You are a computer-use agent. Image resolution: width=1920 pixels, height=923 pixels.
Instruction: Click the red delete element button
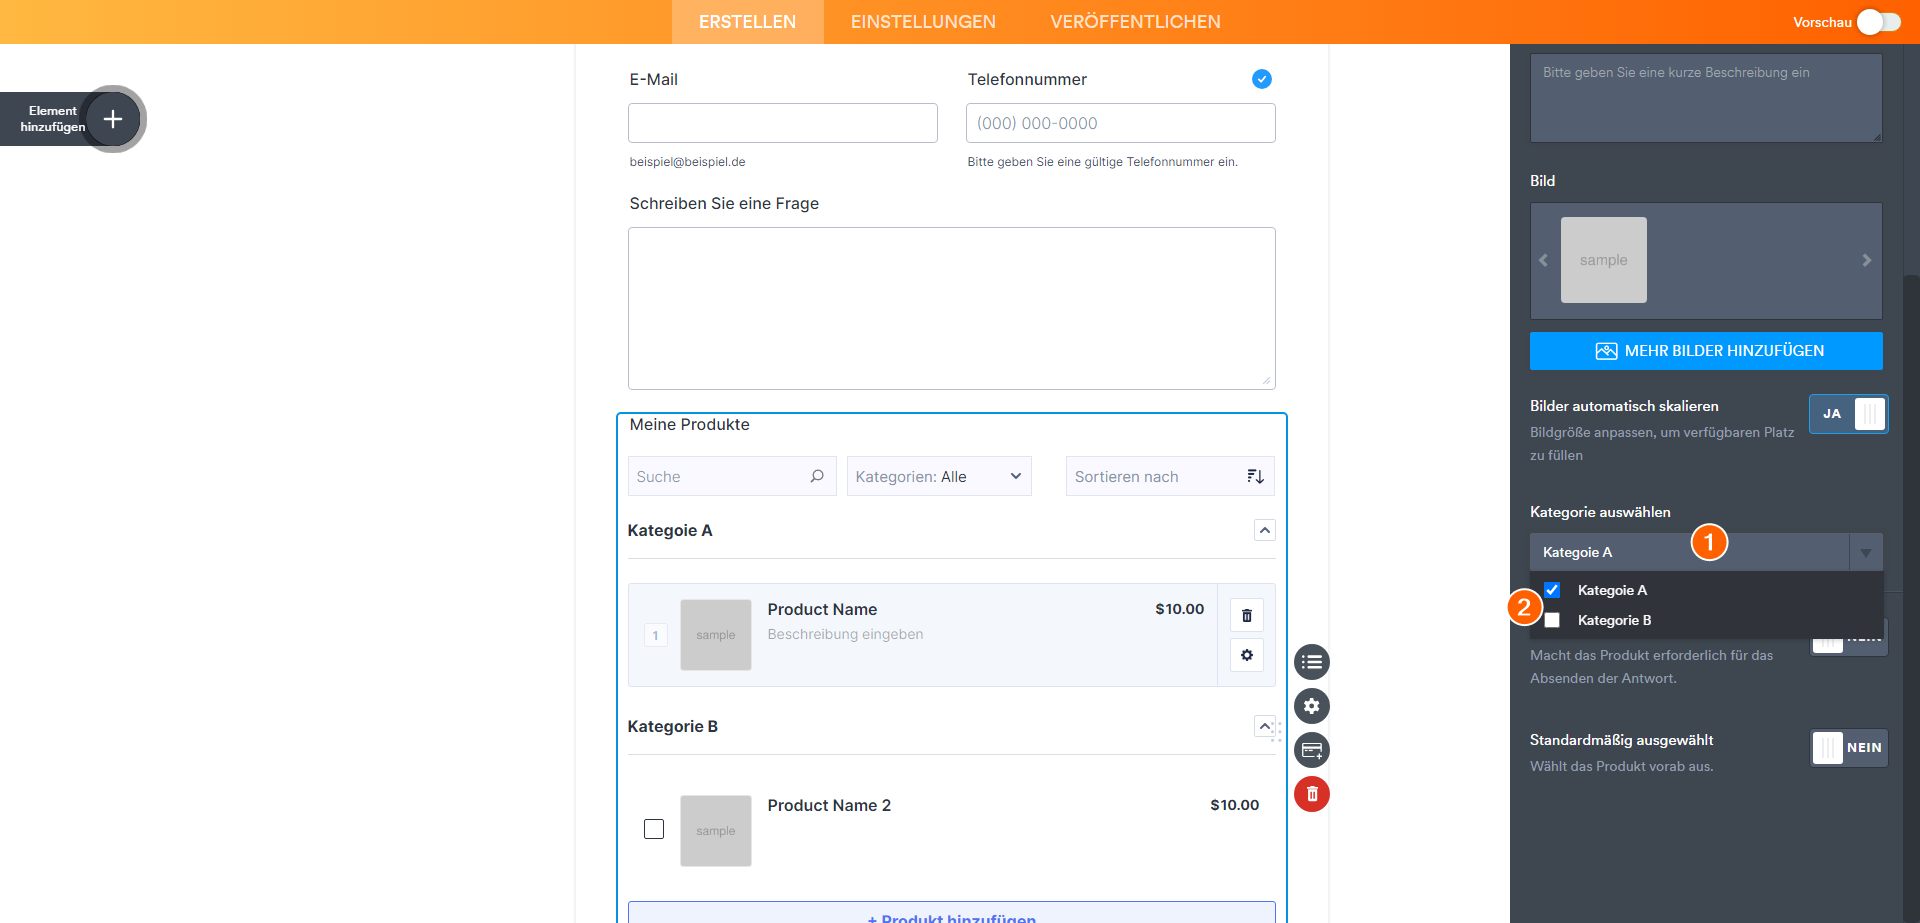pyautogui.click(x=1312, y=794)
